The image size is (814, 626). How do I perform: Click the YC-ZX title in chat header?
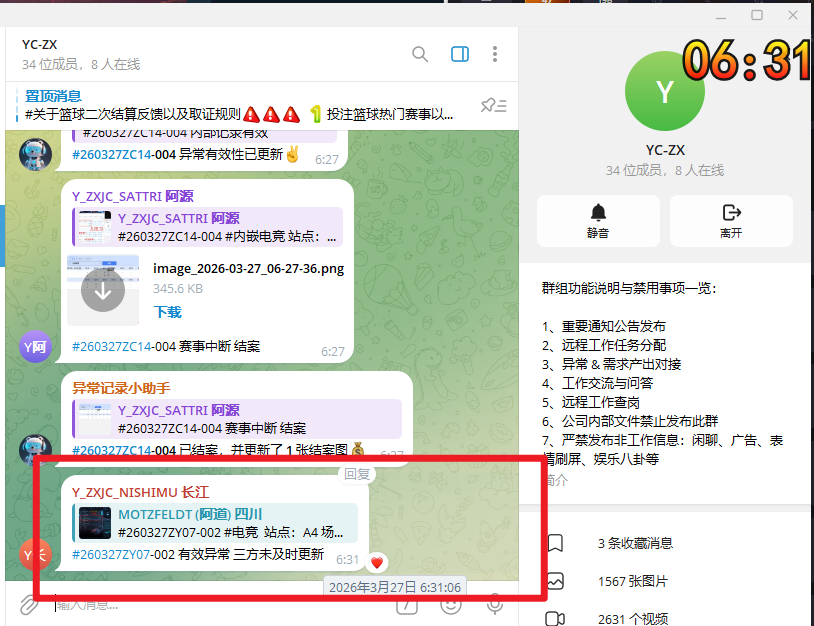point(39,45)
